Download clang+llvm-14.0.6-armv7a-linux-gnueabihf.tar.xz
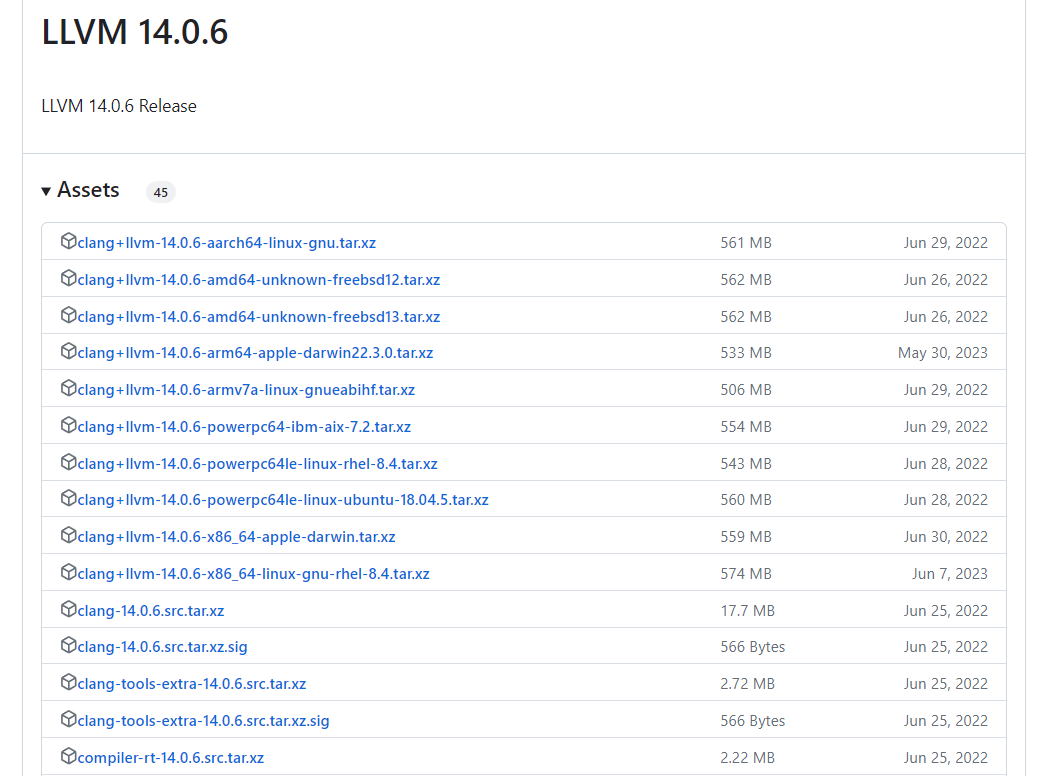 [x=246, y=390]
